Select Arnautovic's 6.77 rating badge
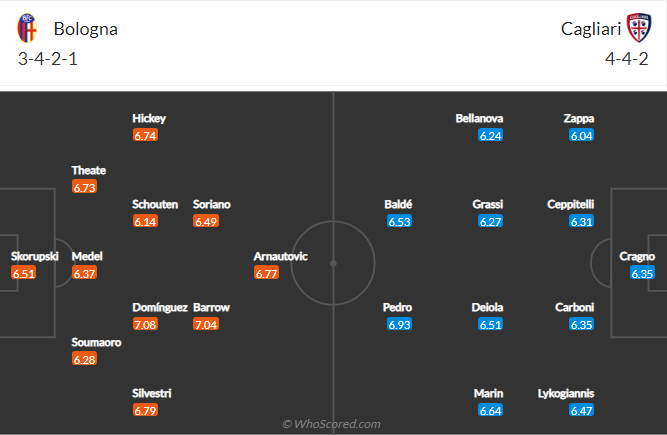This screenshot has width=667, height=435. (x=266, y=273)
